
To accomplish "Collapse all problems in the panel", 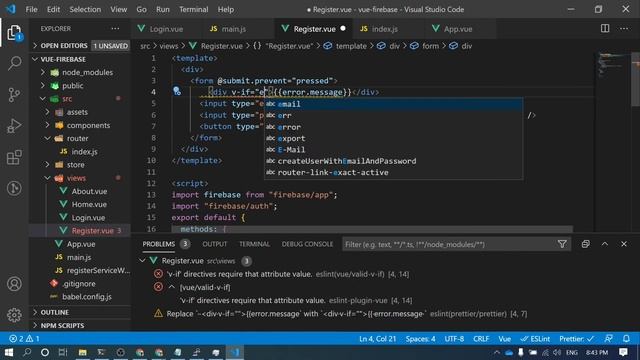I will [x=585, y=244].
